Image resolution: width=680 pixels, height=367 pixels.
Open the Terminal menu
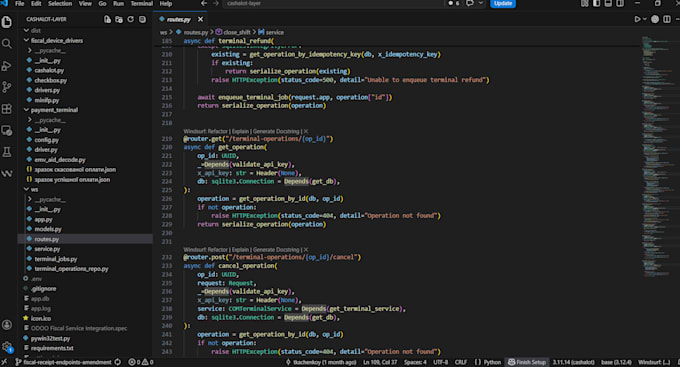(x=142, y=3)
